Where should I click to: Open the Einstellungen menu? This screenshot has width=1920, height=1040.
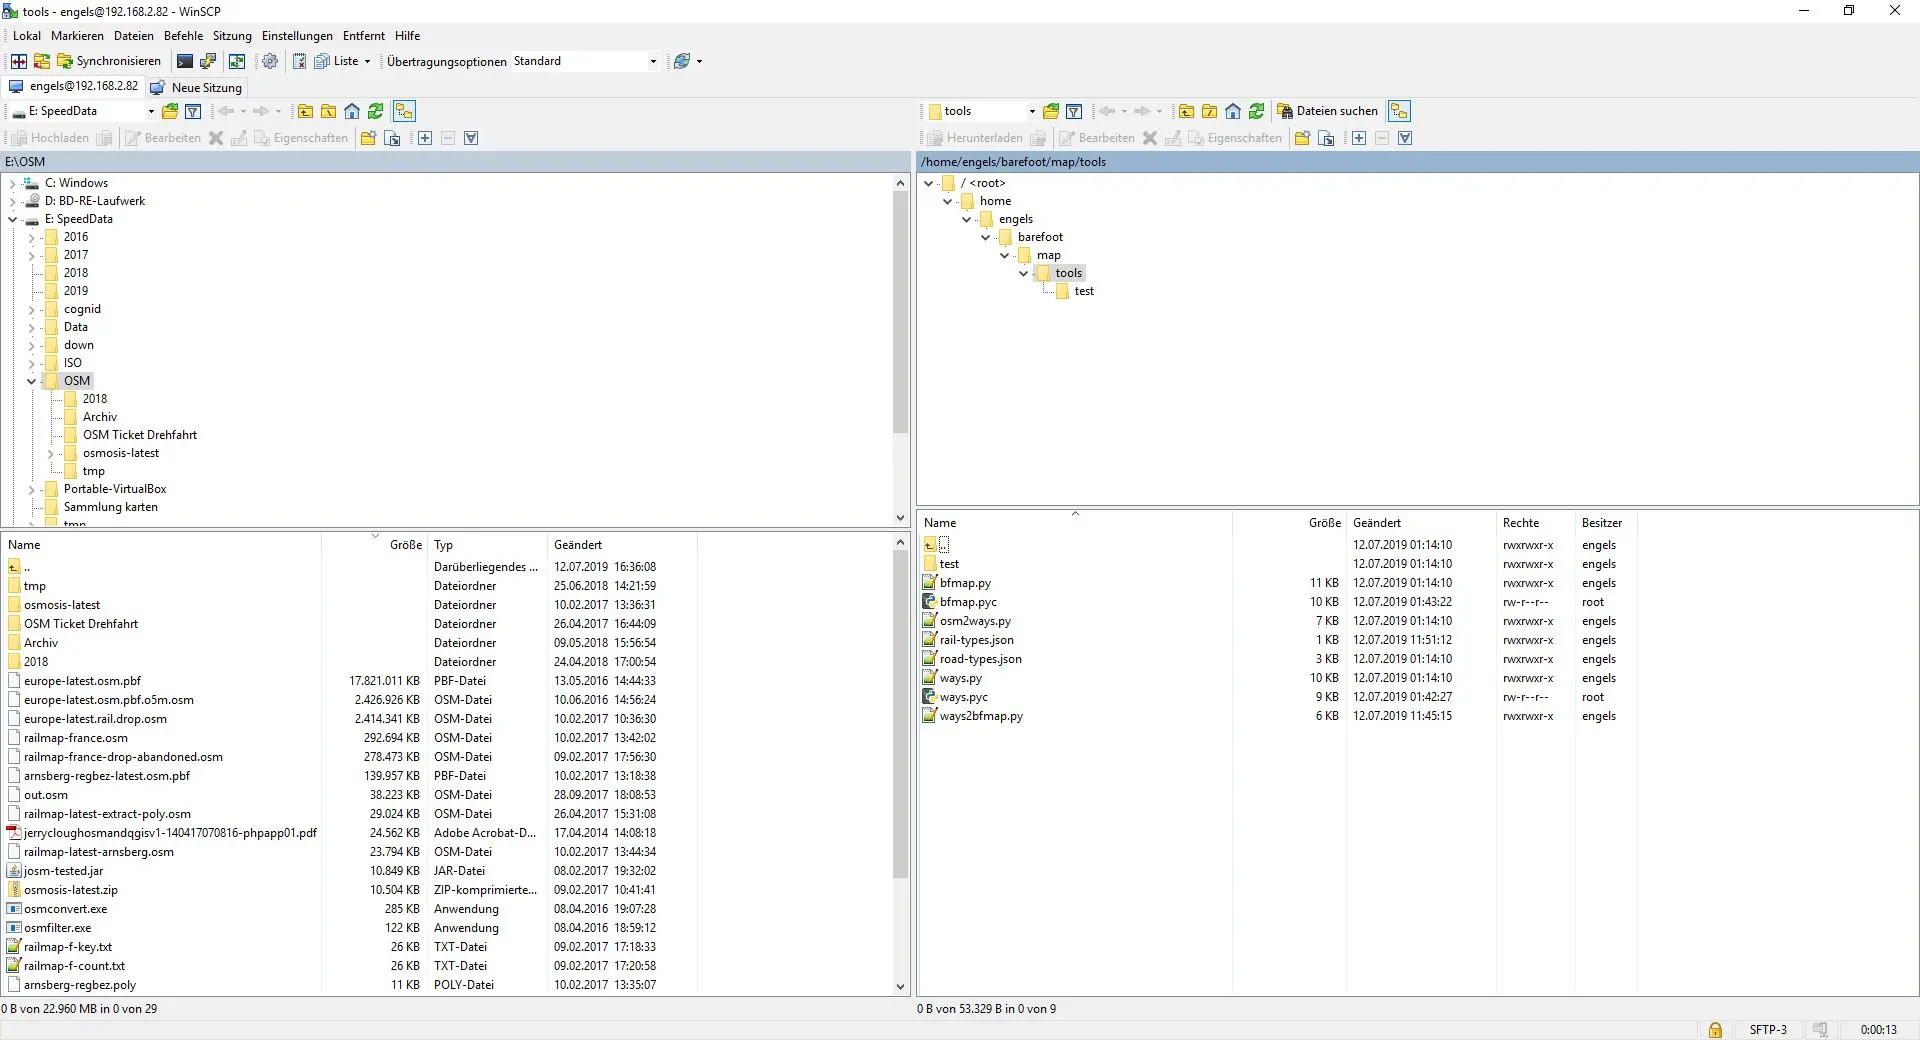coord(297,36)
